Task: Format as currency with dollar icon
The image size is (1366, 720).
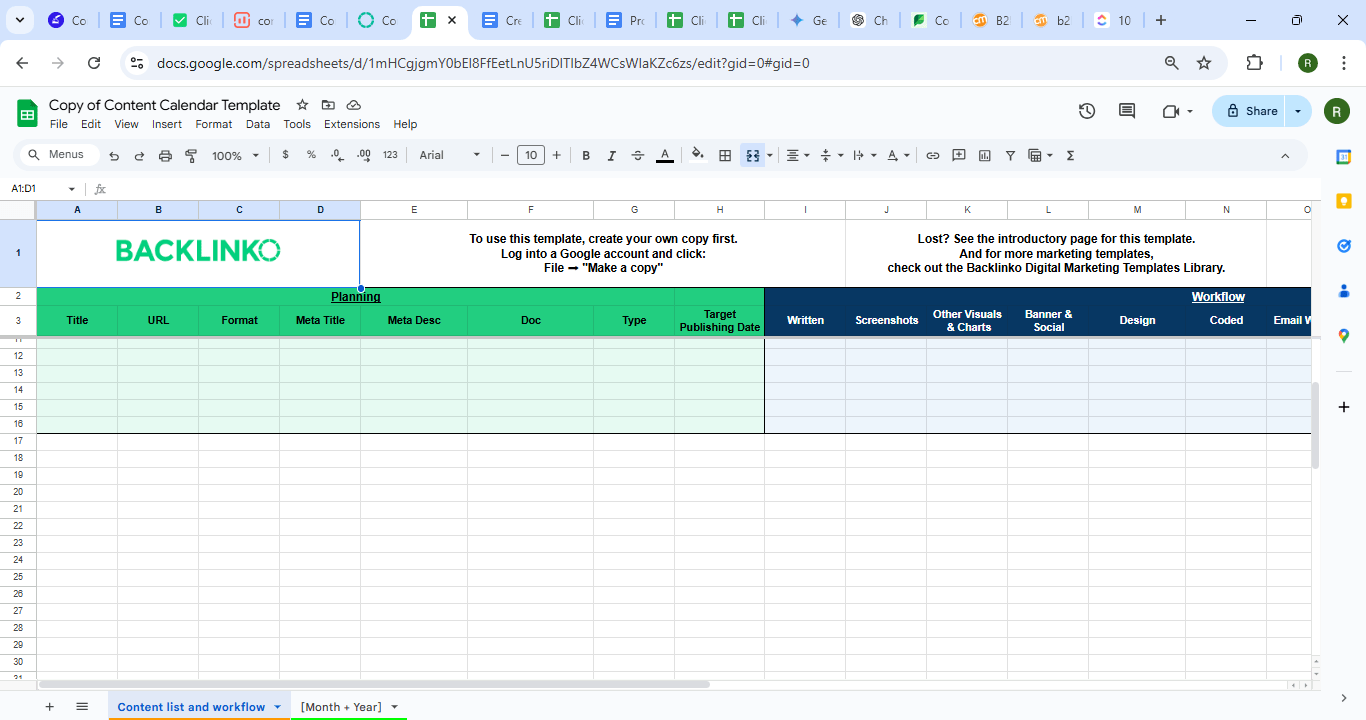Action: point(286,155)
